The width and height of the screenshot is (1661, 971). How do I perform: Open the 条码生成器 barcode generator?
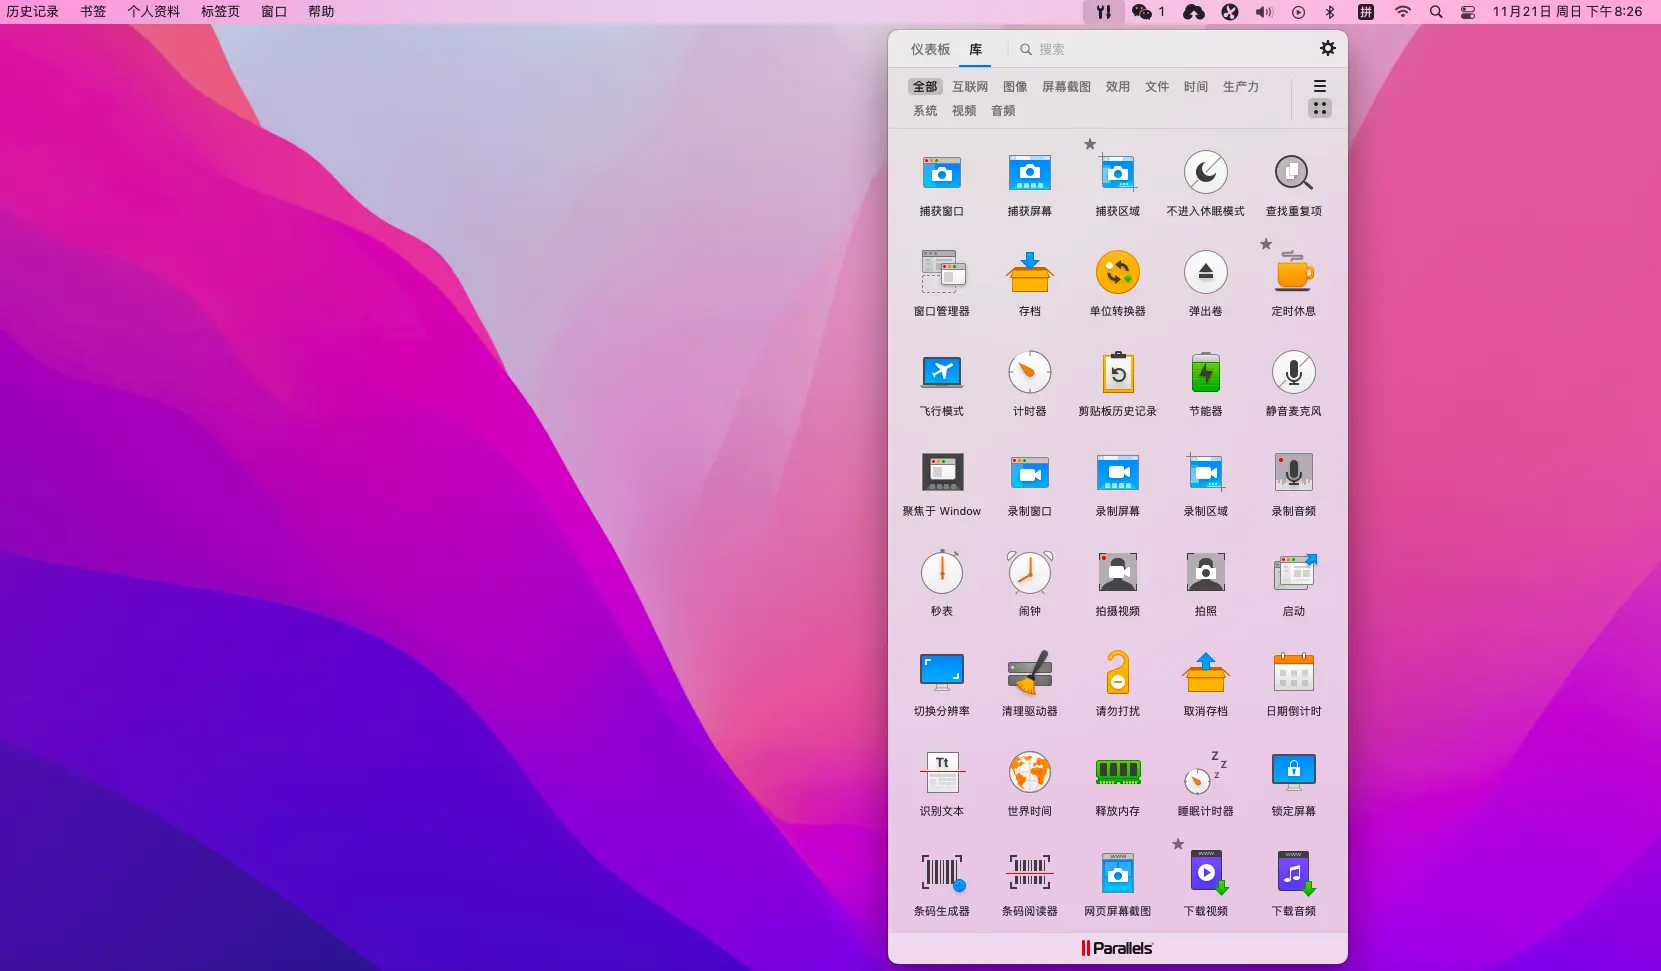(x=941, y=874)
